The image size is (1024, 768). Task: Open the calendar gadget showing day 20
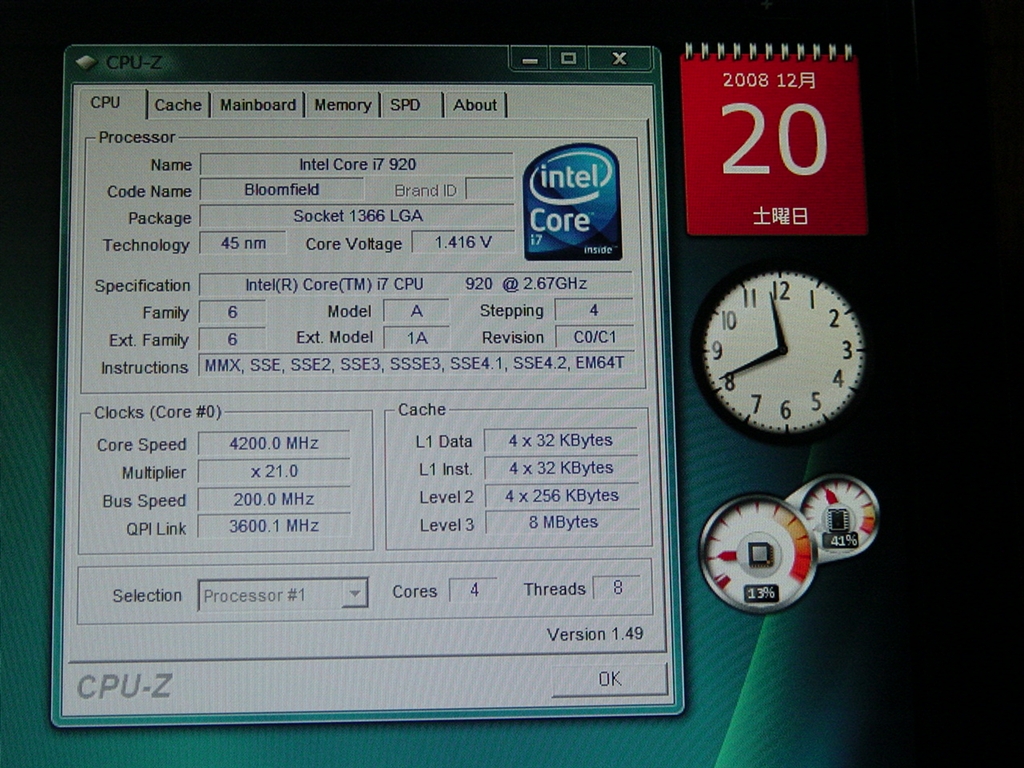tap(774, 140)
